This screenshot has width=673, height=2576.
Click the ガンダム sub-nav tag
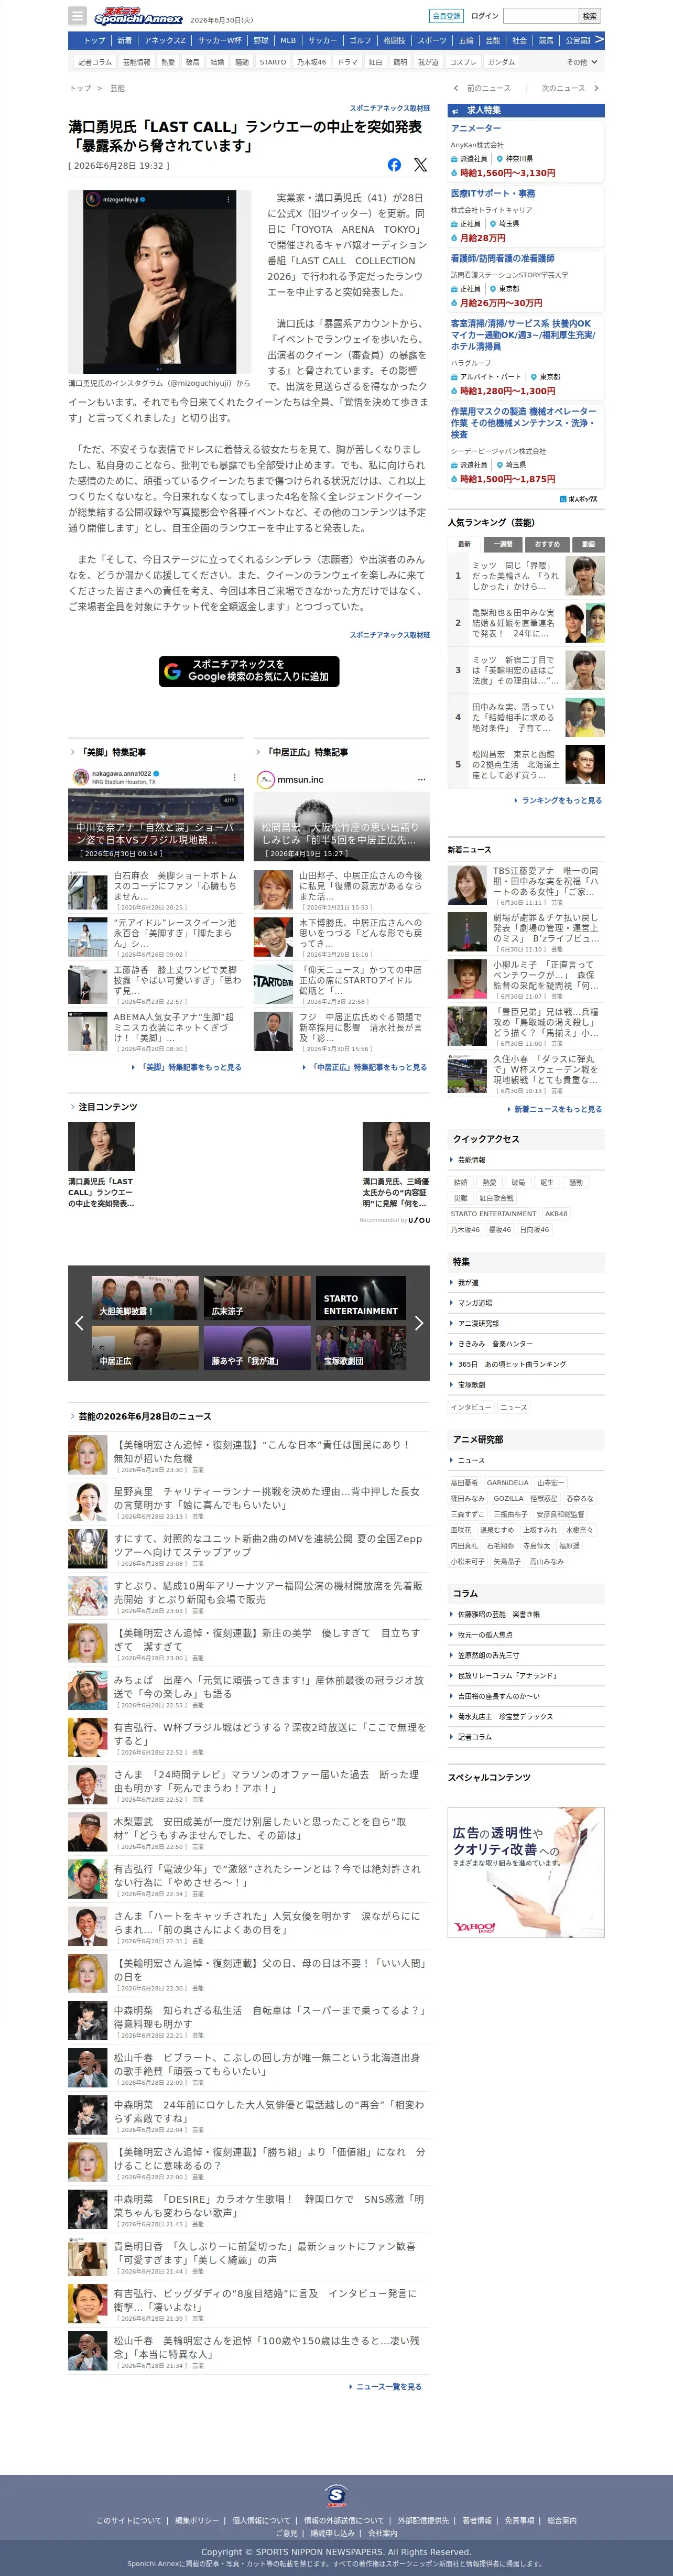501,62
